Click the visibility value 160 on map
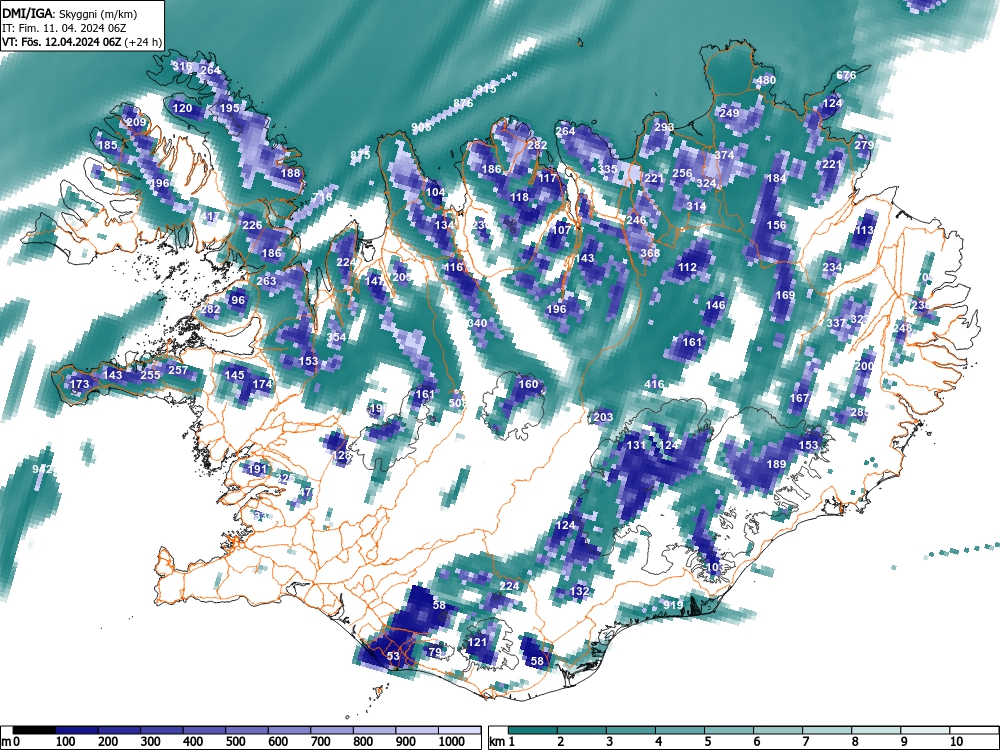 [528, 384]
